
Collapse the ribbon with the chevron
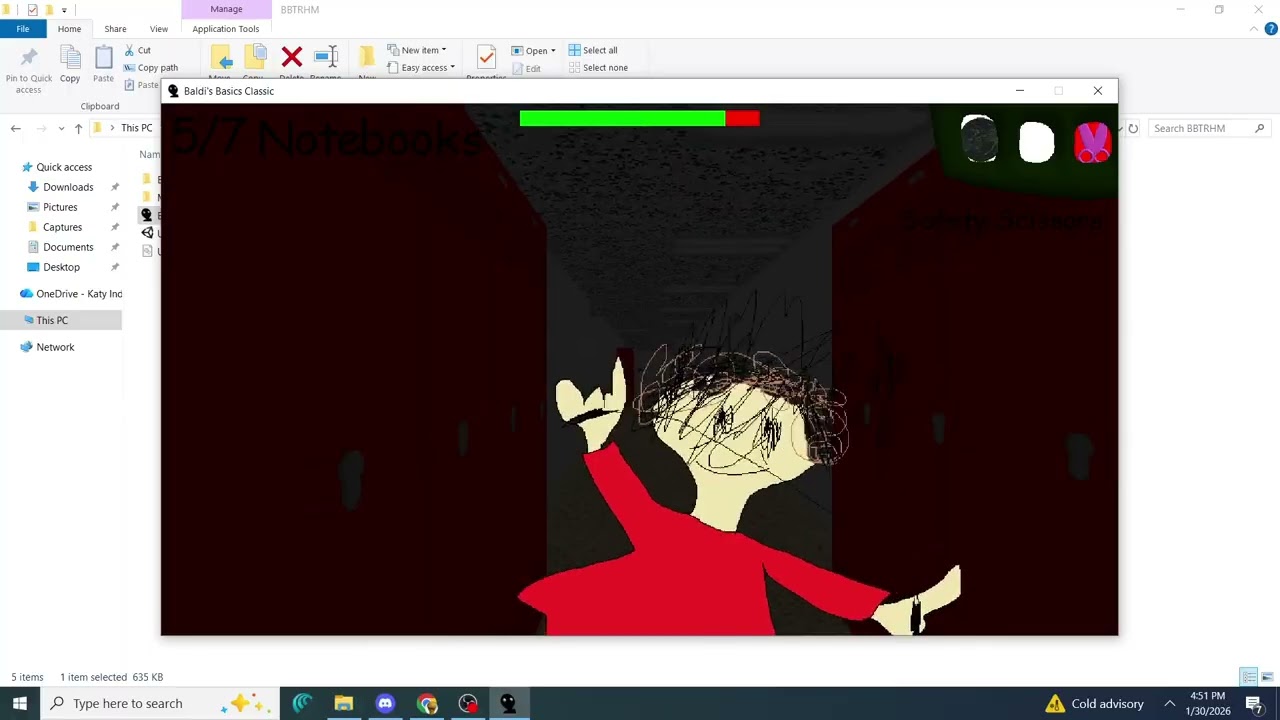click(1254, 29)
